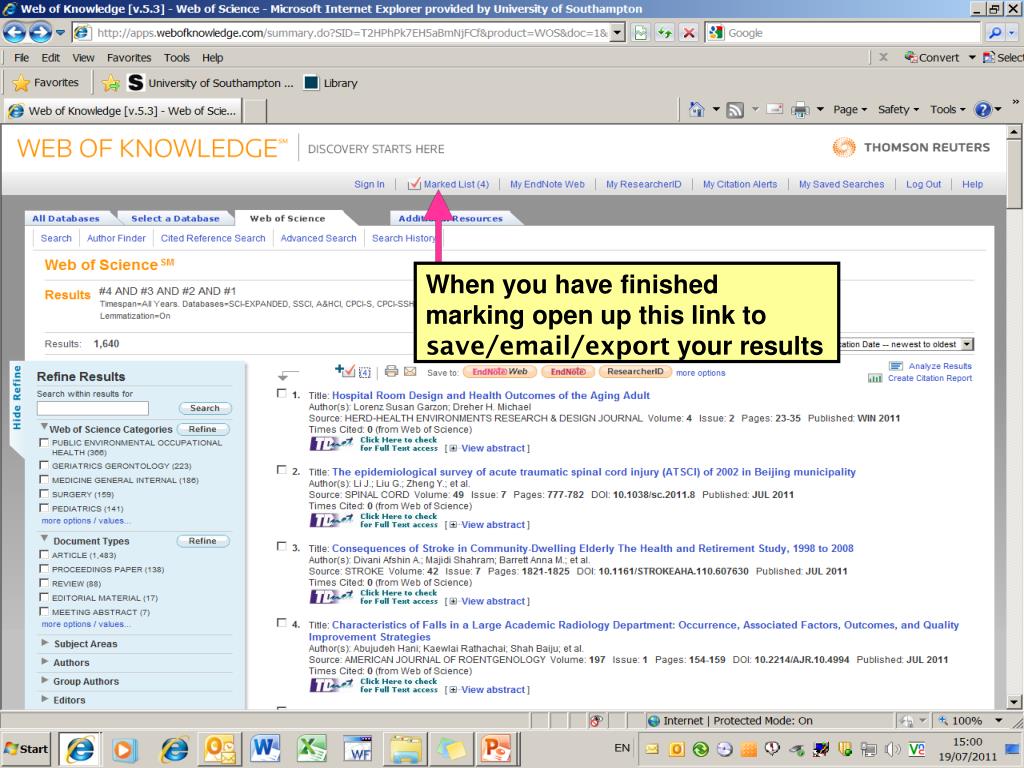
Task: Click the EndNote Web save button
Action: tap(500, 372)
